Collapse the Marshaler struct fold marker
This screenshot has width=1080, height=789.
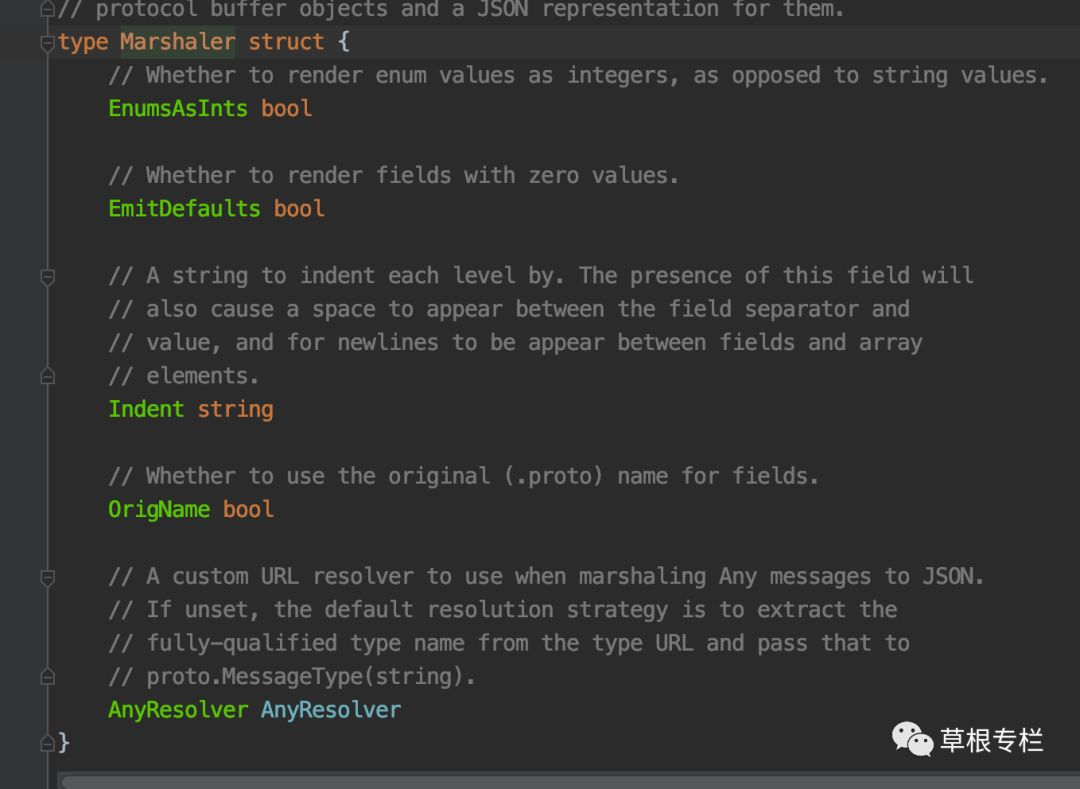[x=48, y=44]
